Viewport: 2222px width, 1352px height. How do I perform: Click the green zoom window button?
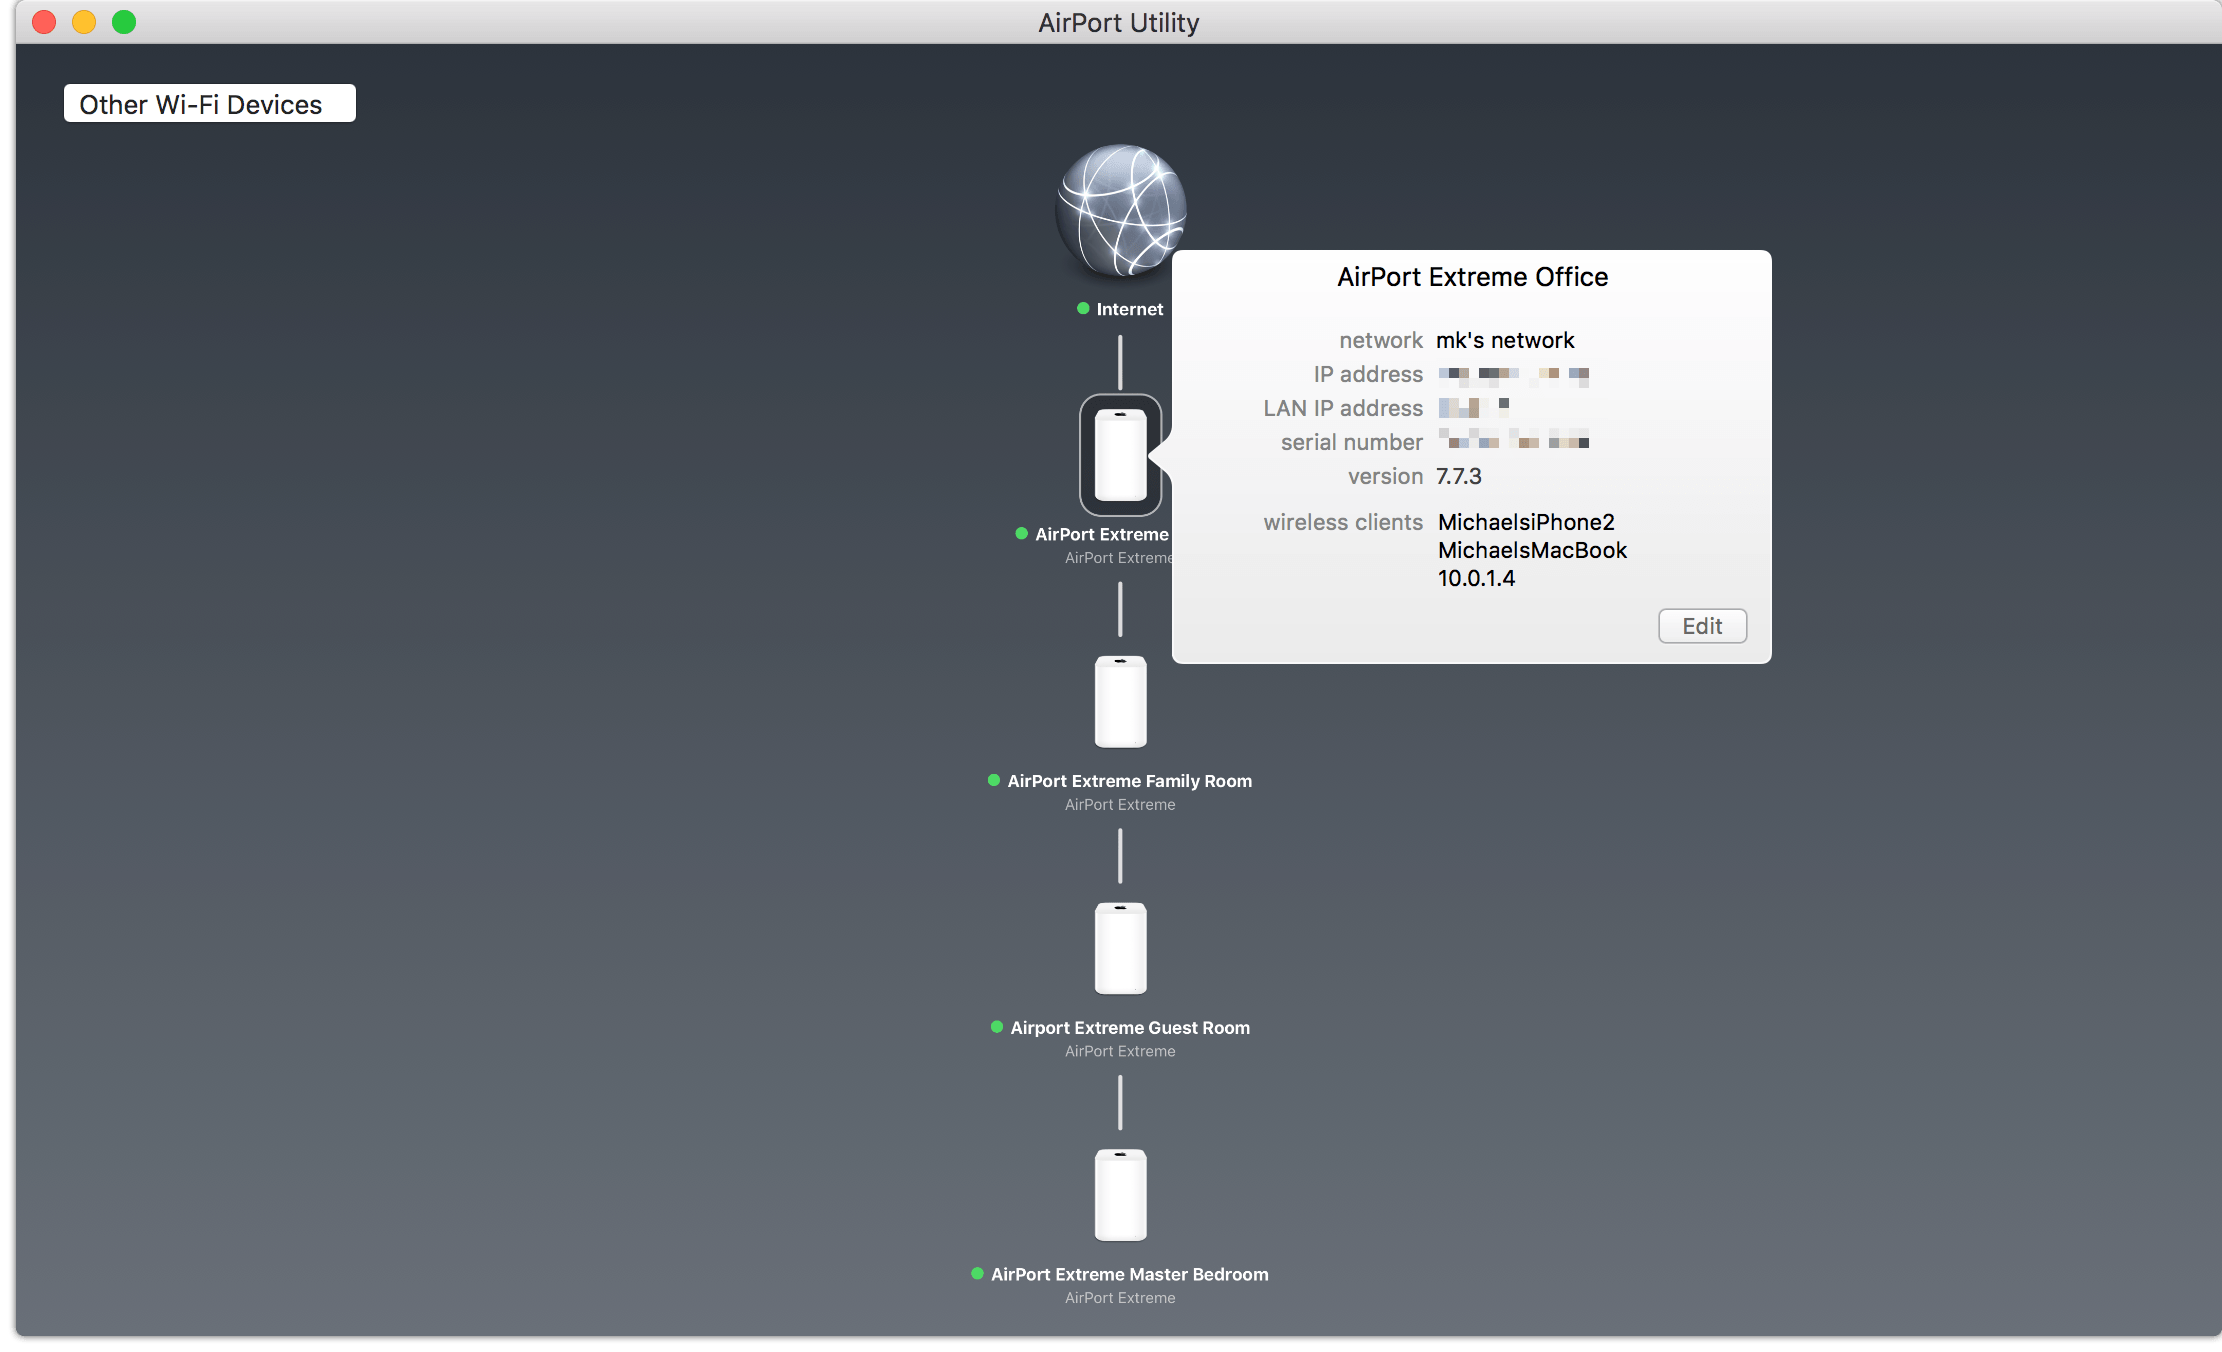[x=124, y=22]
